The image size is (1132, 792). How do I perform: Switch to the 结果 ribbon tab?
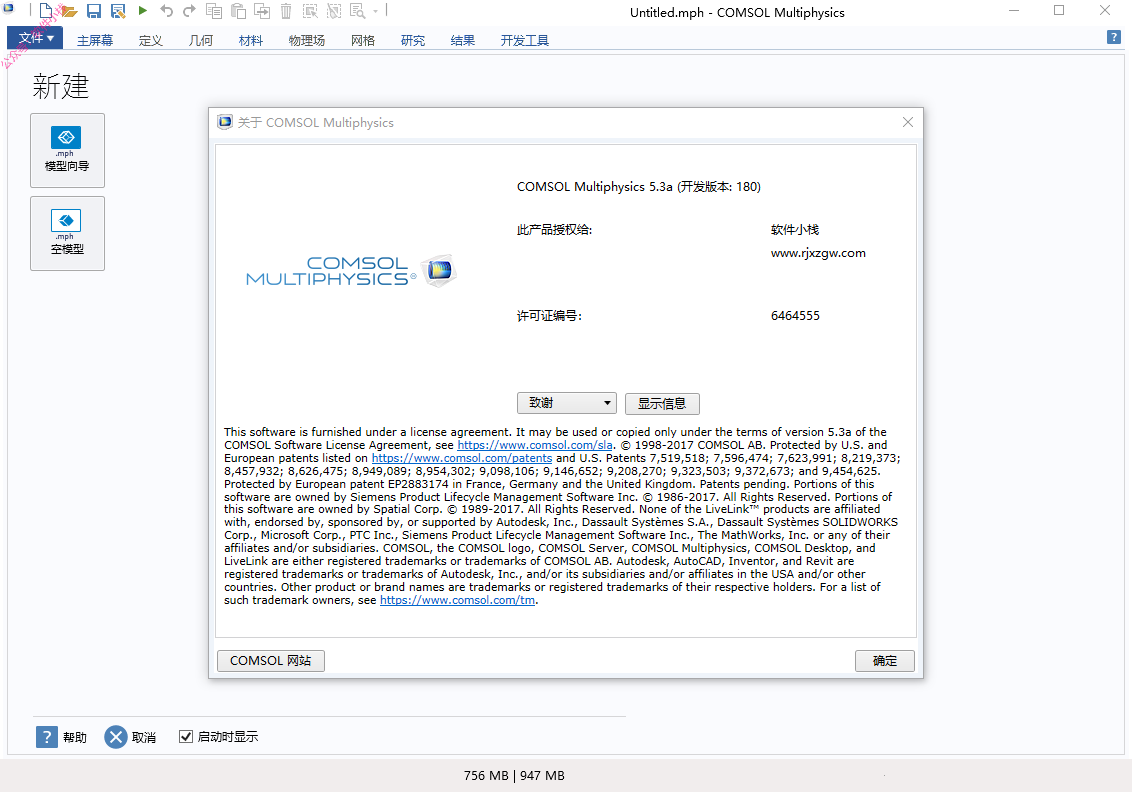pyautogui.click(x=463, y=40)
